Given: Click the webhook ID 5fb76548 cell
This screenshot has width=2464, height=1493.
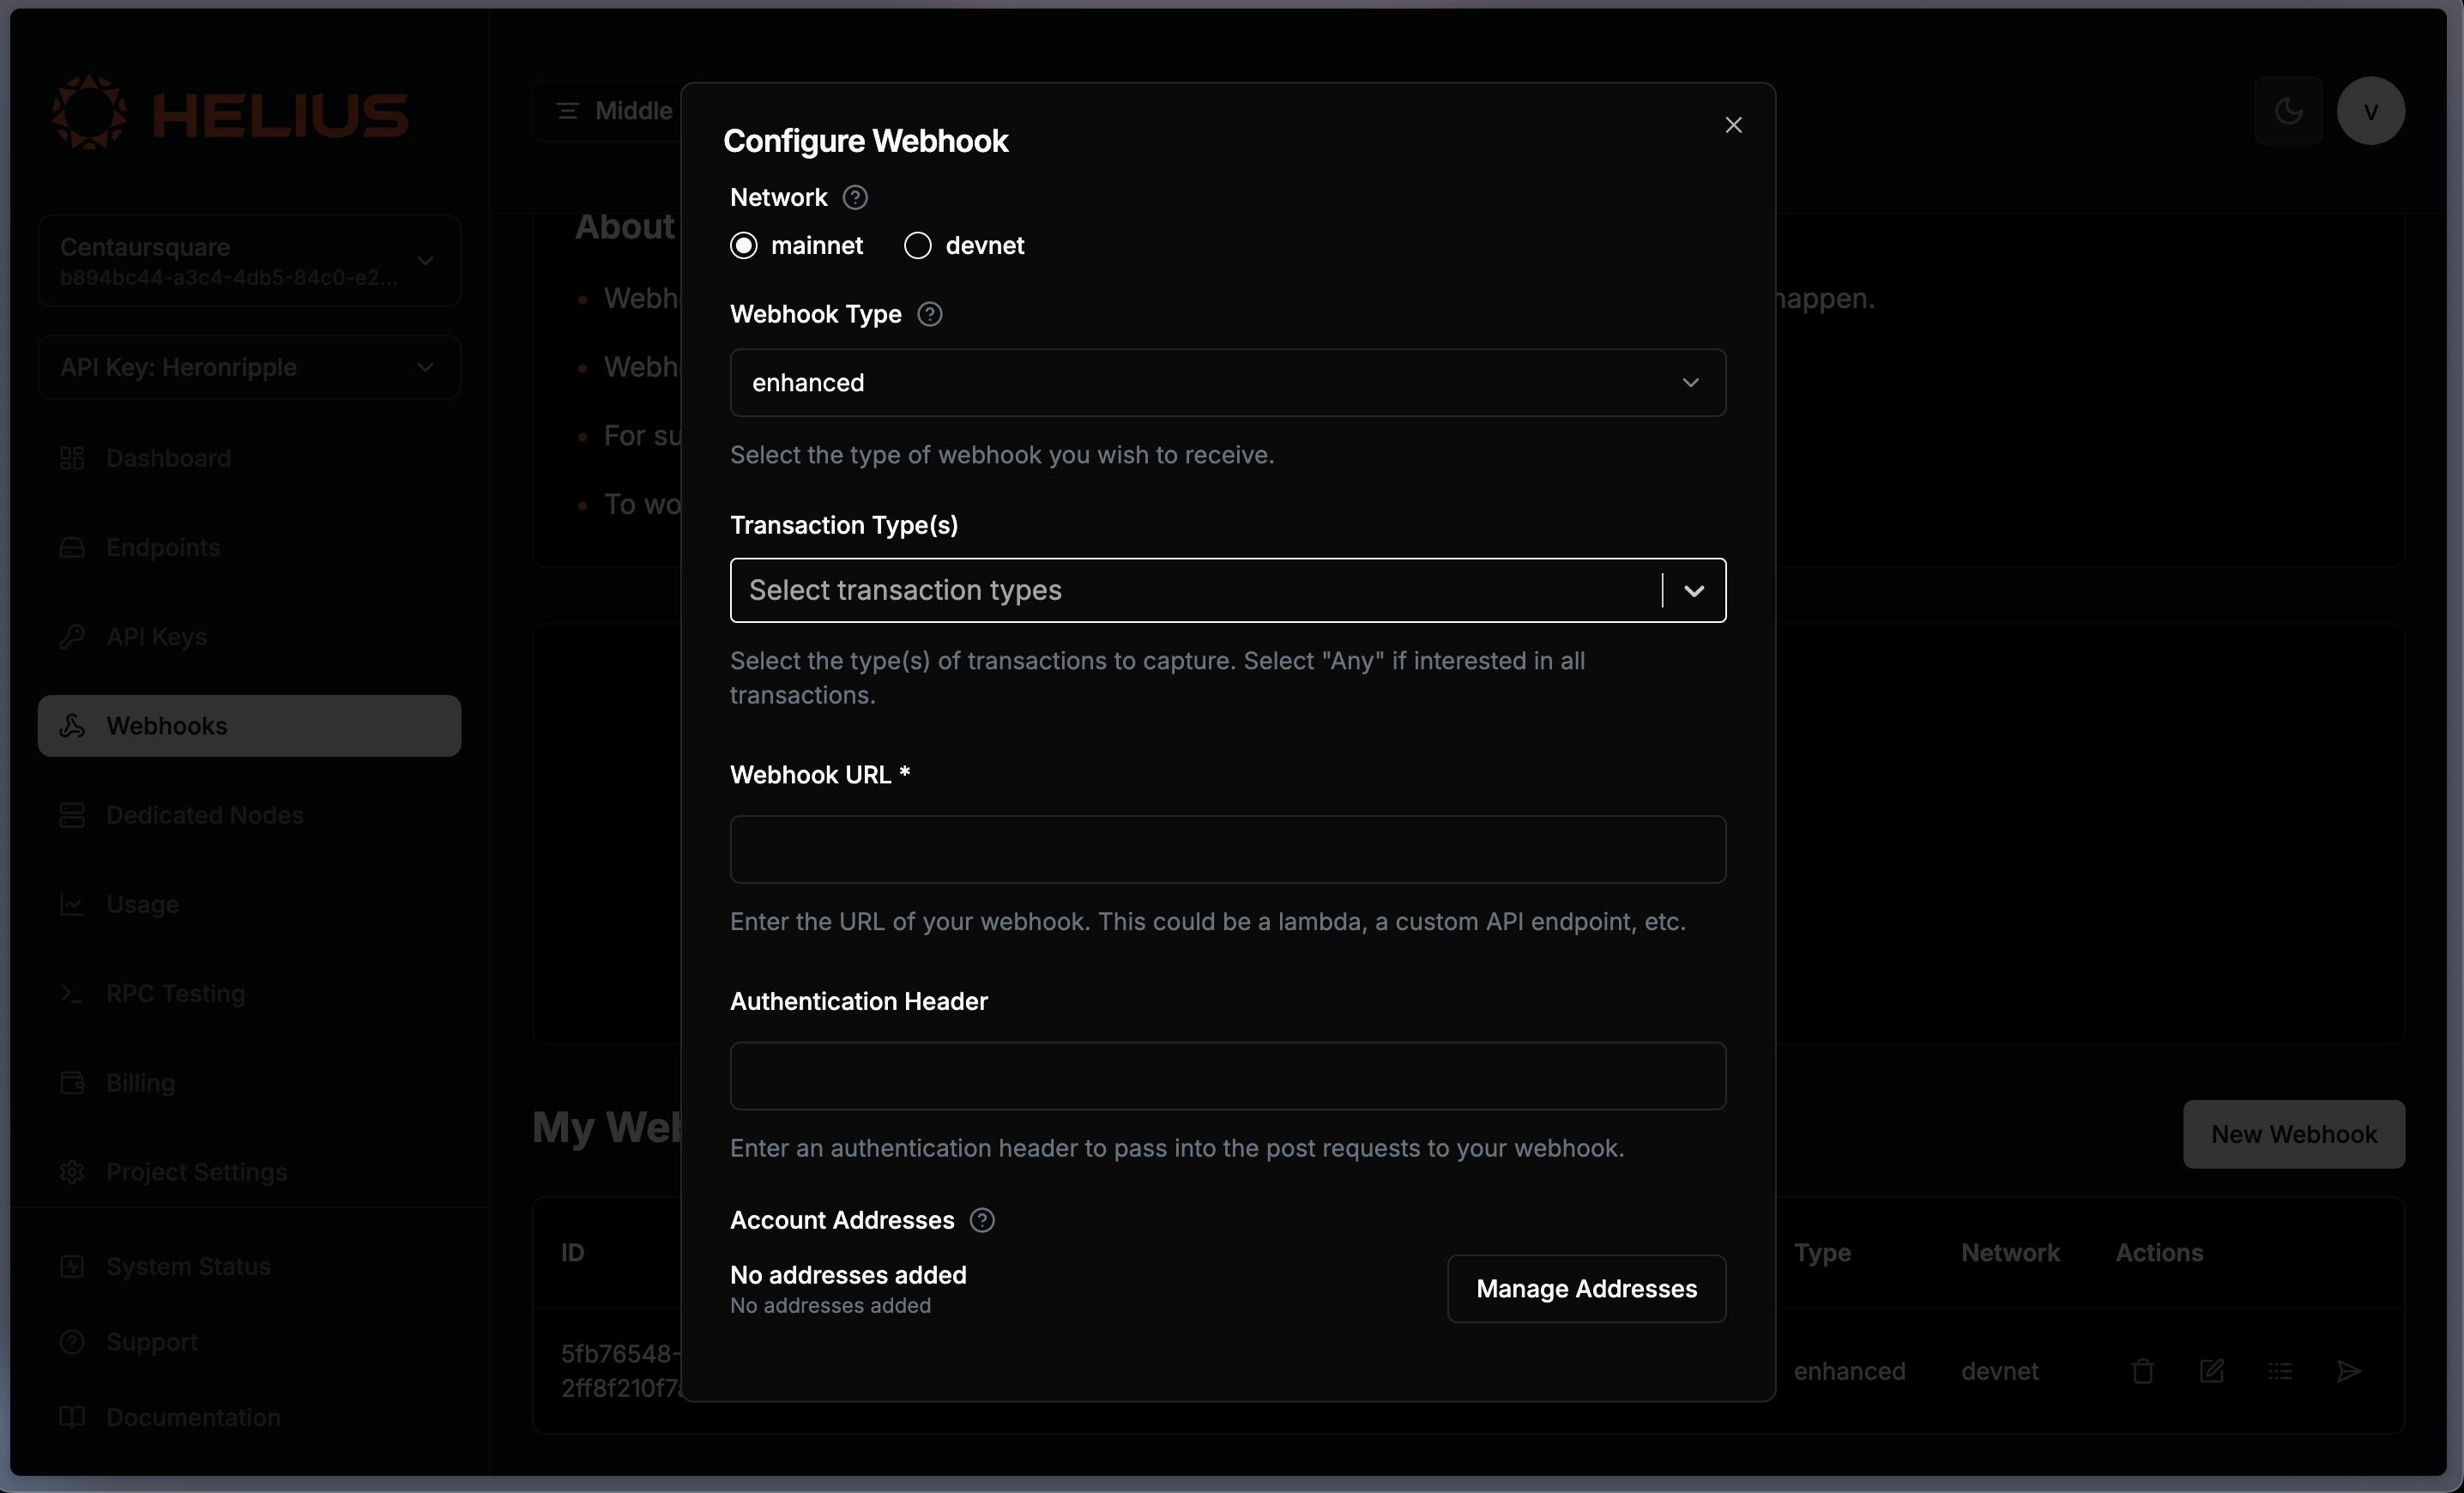Looking at the screenshot, I should [620, 1370].
